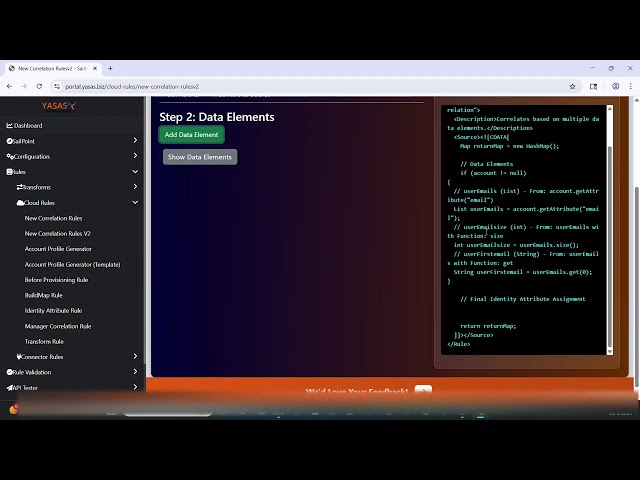Open New Correlation Rules page
The height and width of the screenshot is (480, 640).
click(53, 218)
